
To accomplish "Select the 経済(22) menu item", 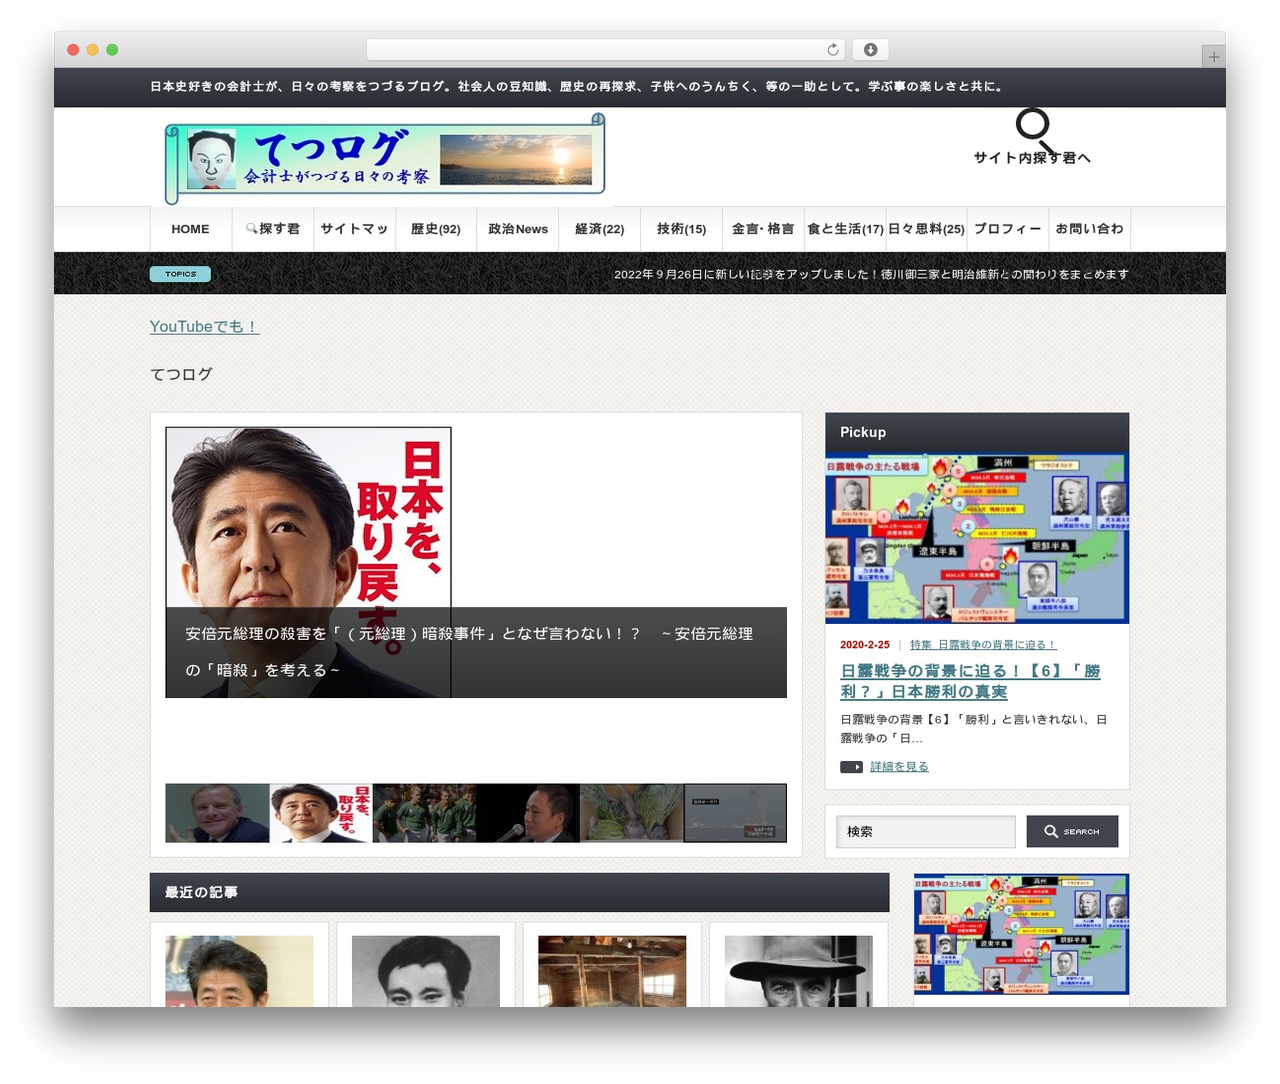I will 600,229.
